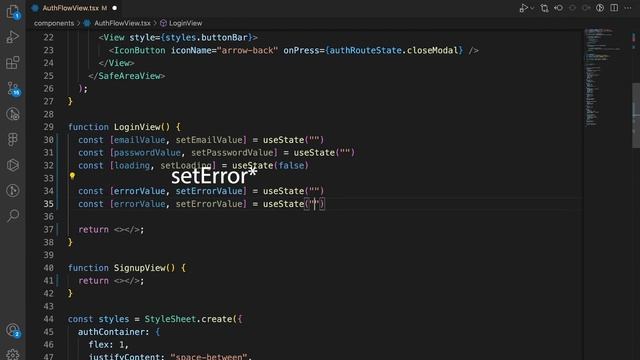
Task: Click StyleSheet in the styles declaration
Action: point(170,319)
